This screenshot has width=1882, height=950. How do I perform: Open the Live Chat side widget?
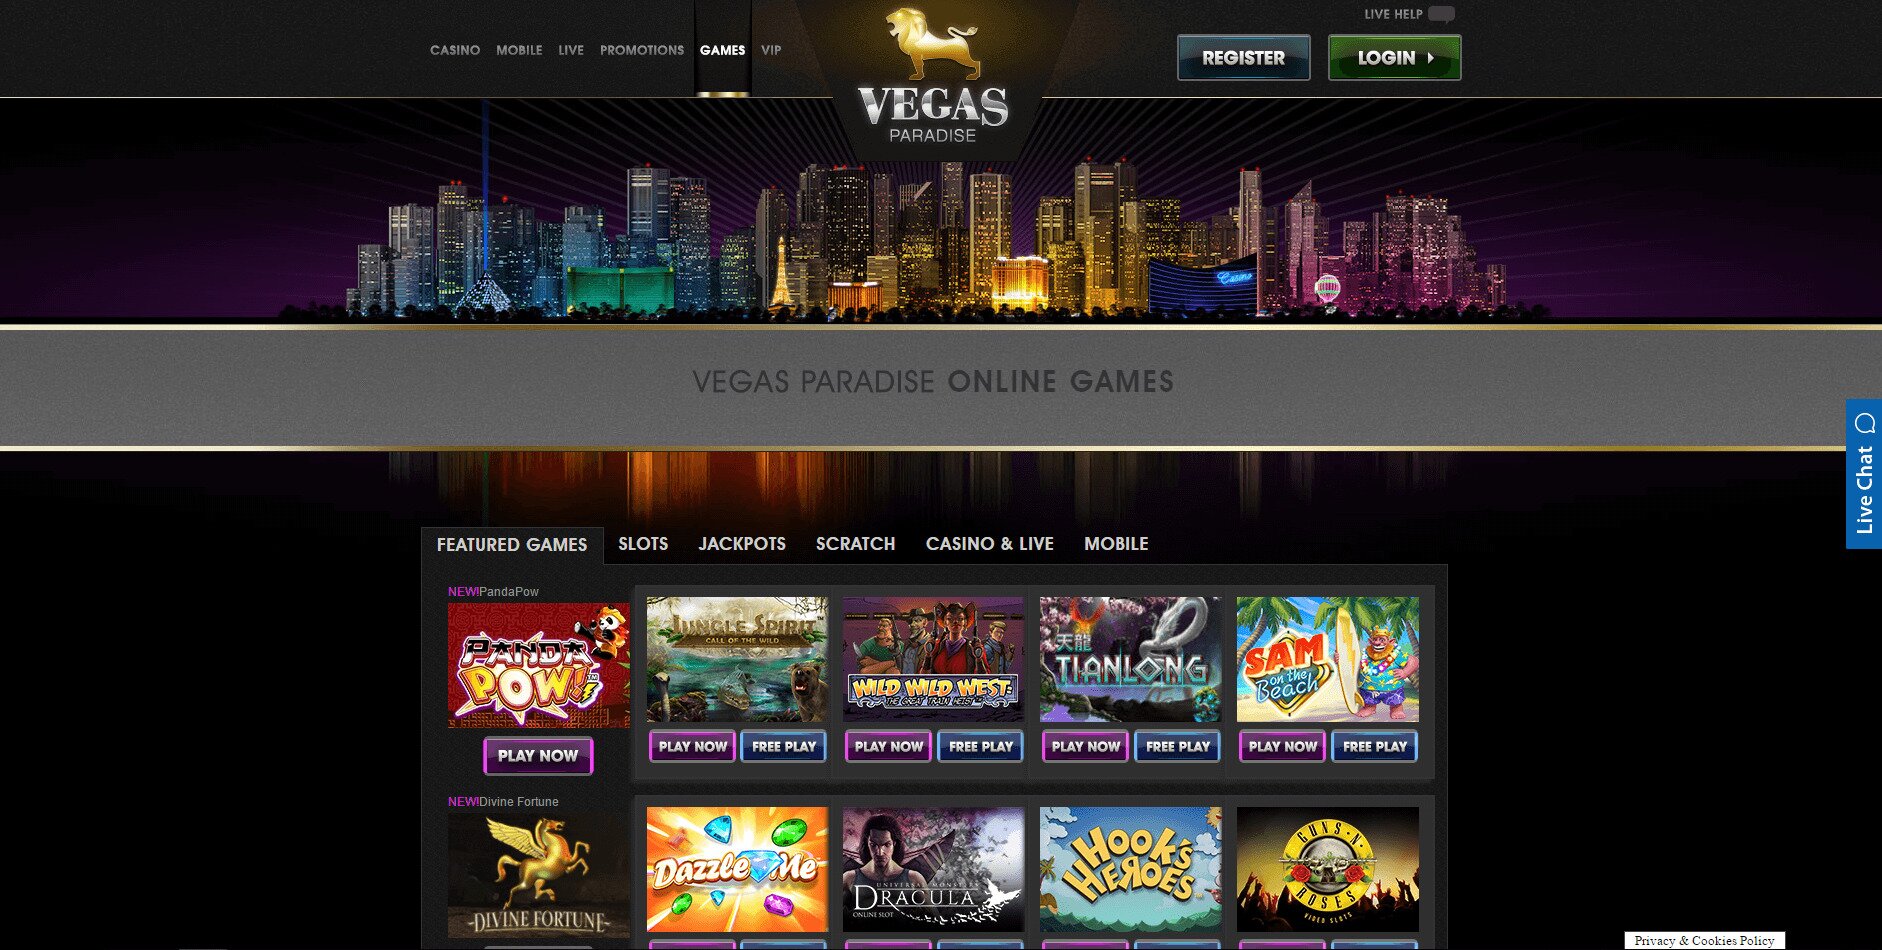tap(1863, 474)
